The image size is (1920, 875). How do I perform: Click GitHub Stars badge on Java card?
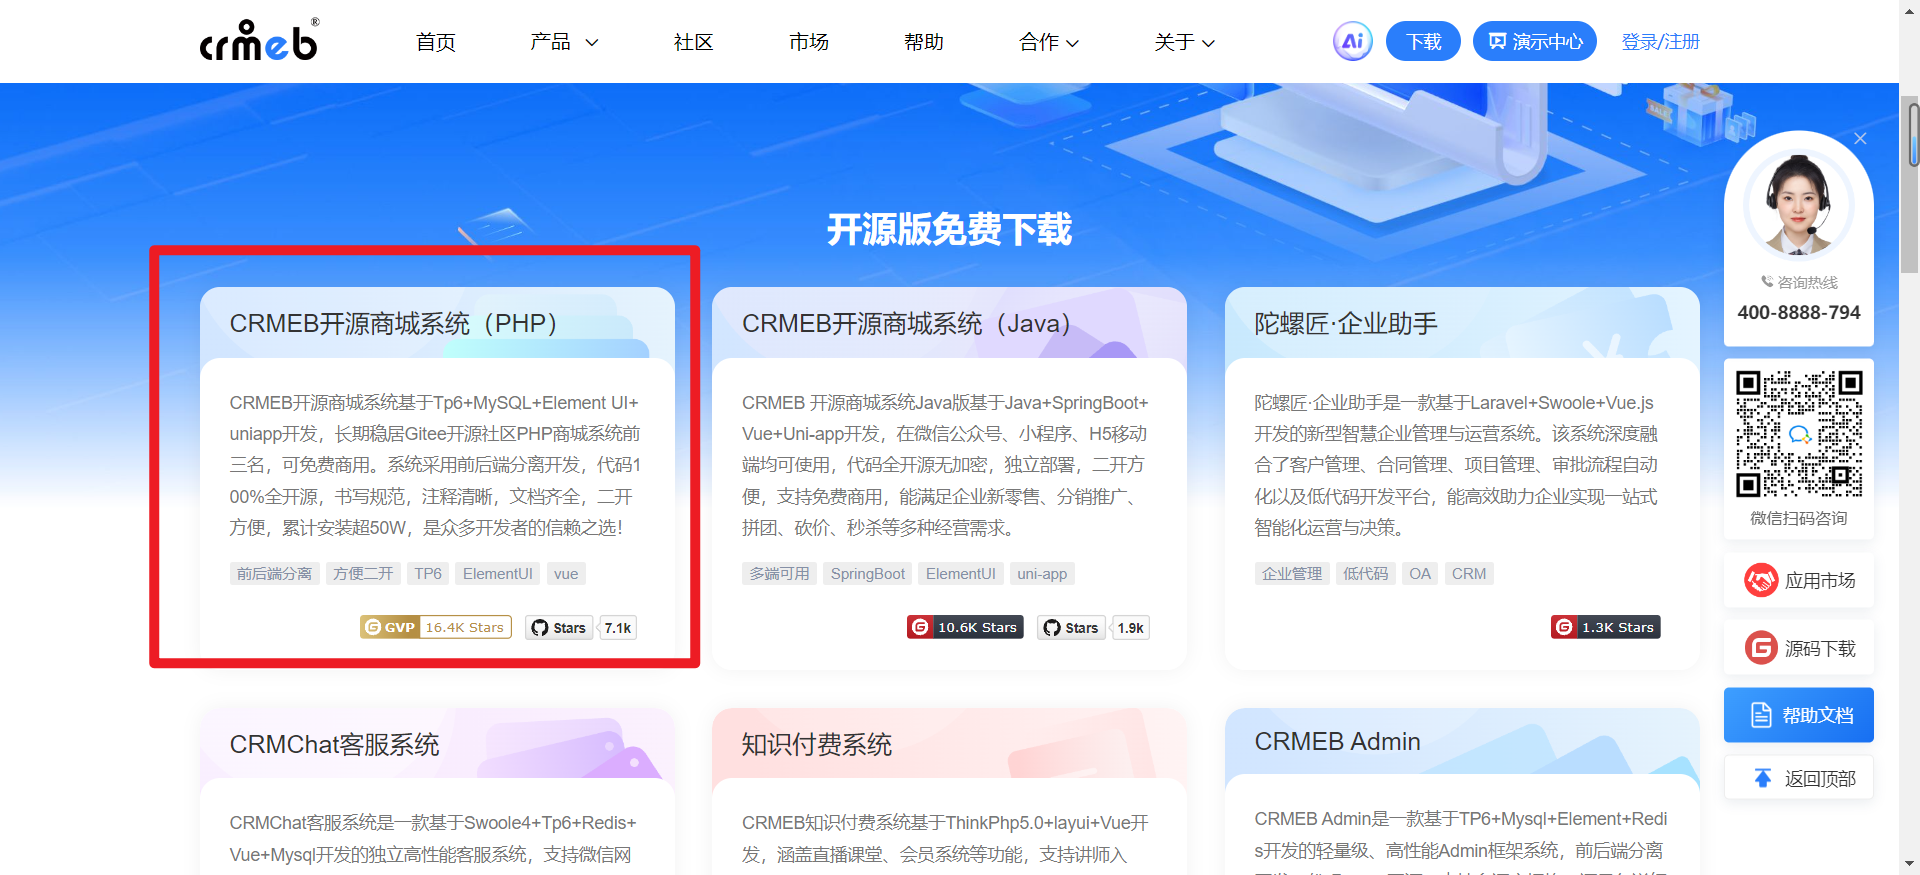[x=1071, y=627]
